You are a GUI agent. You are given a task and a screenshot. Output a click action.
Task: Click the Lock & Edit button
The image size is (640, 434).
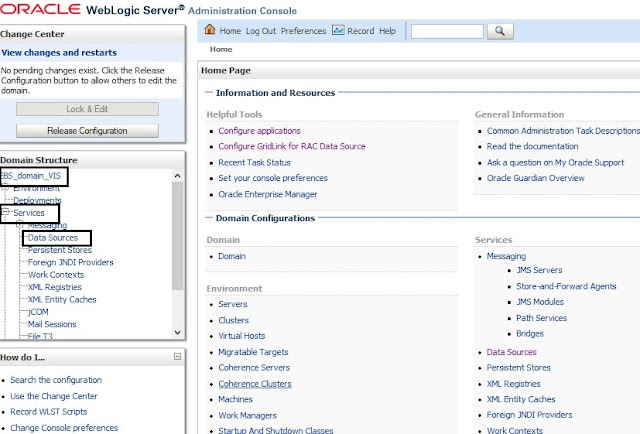pyautogui.click(x=87, y=109)
